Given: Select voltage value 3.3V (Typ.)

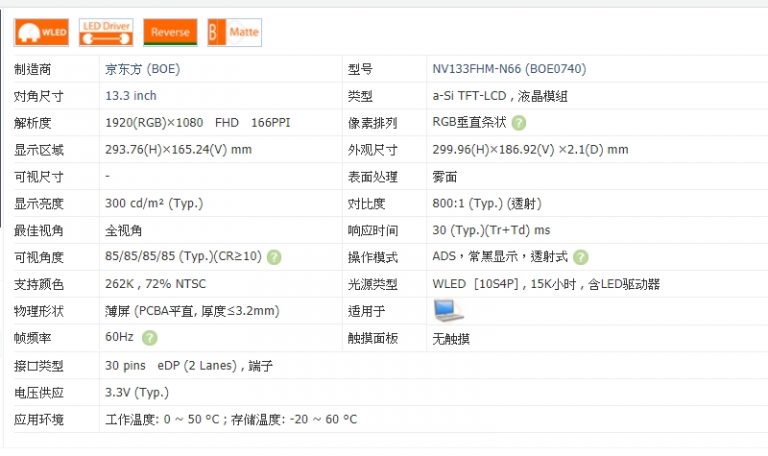Looking at the screenshot, I should (x=137, y=393).
